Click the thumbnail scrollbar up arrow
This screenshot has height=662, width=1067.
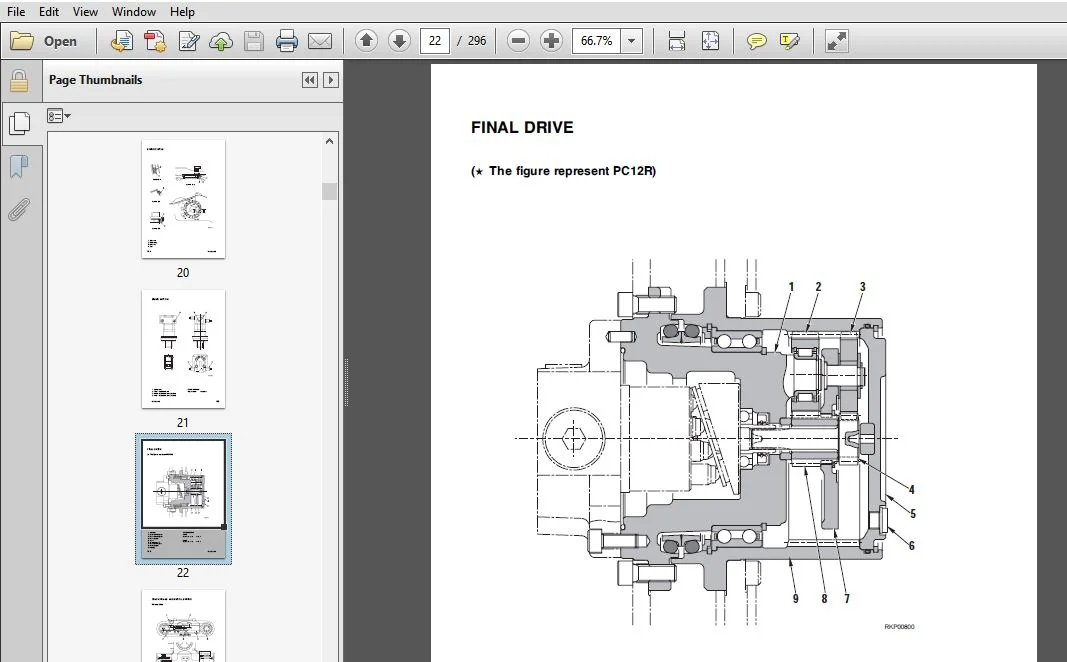coord(329,142)
